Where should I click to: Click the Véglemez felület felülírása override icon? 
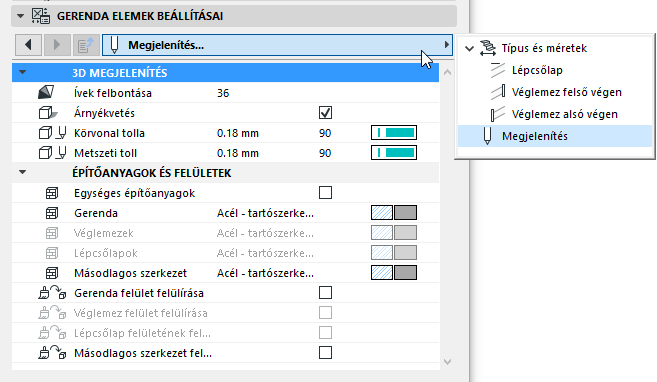click(x=52, y=312)
